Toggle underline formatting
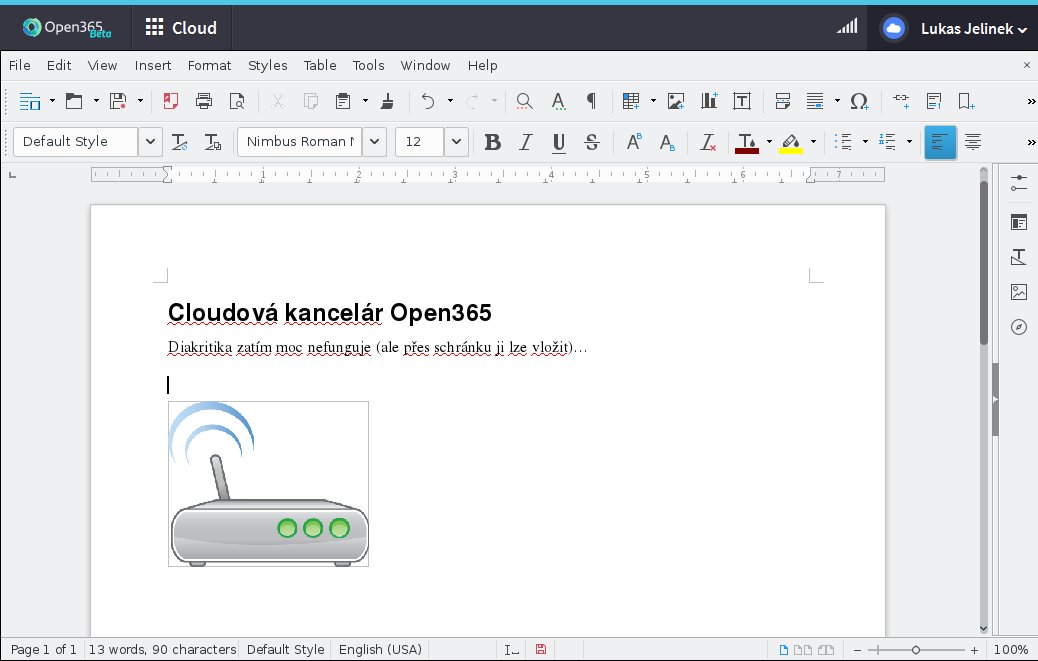1038x661 pixels. [x=559, y=142]
